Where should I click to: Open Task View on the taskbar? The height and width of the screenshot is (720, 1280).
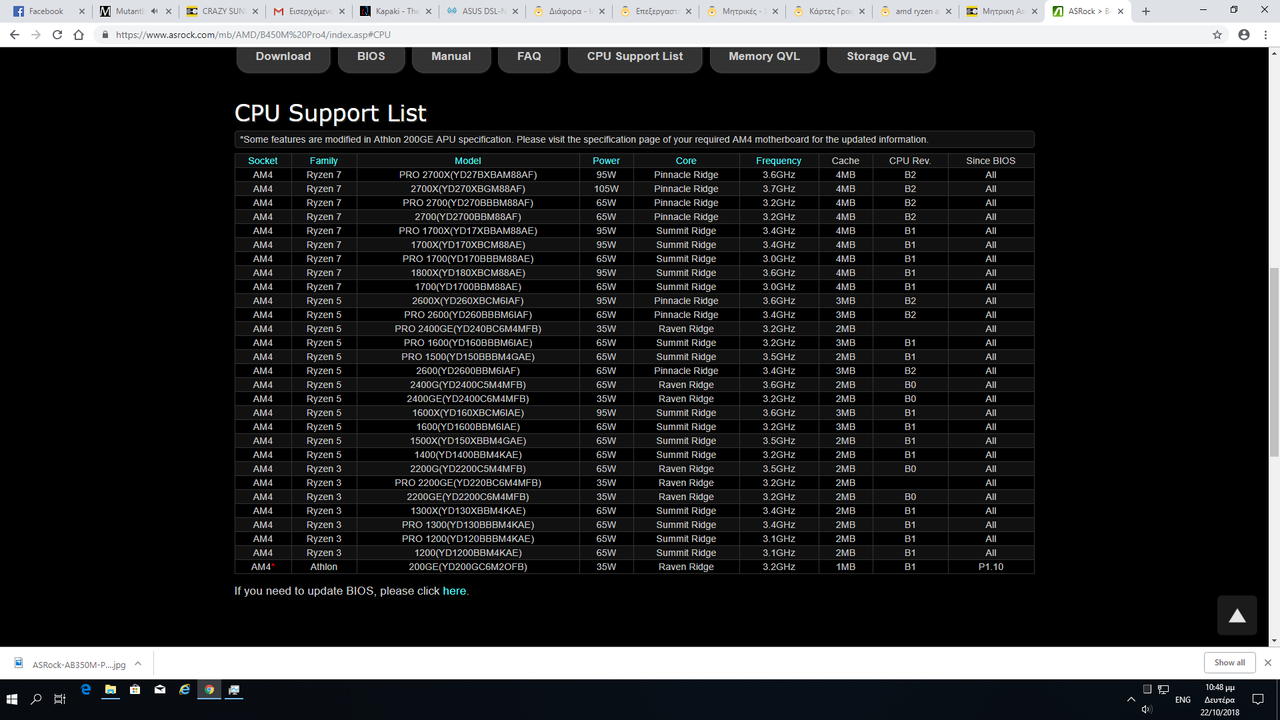pos(60,699)
